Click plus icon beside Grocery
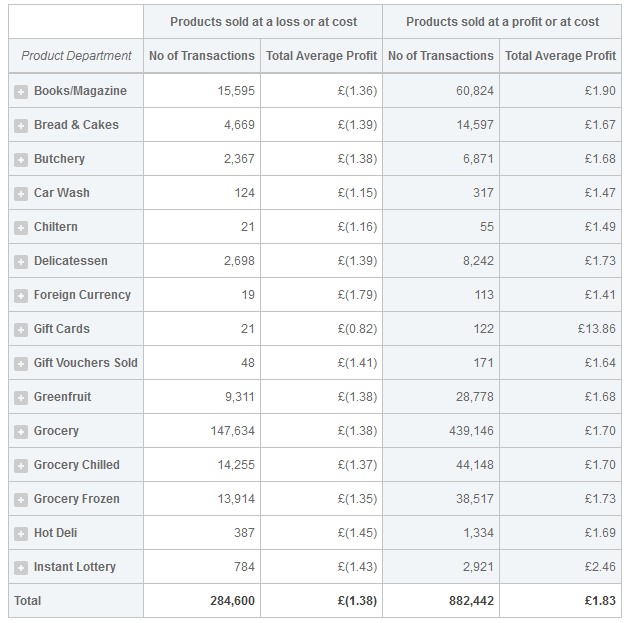This screenshot has height=623, width=628. [21, 432]
